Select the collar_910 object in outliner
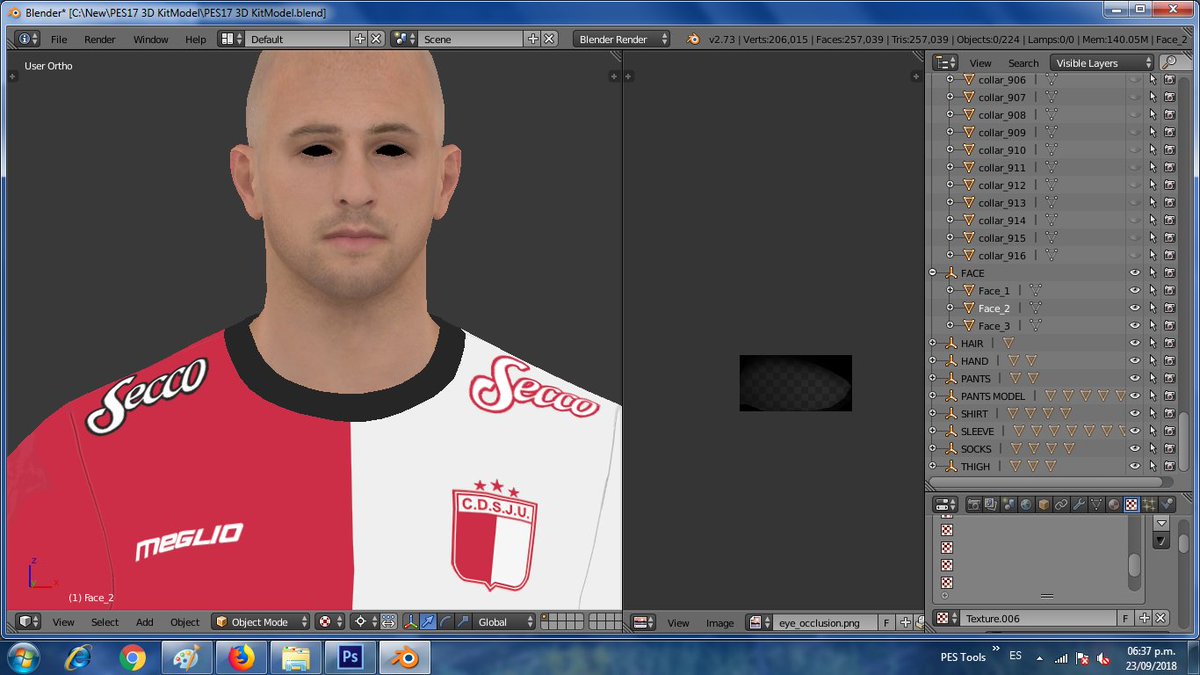 (x=1001, y=150)
